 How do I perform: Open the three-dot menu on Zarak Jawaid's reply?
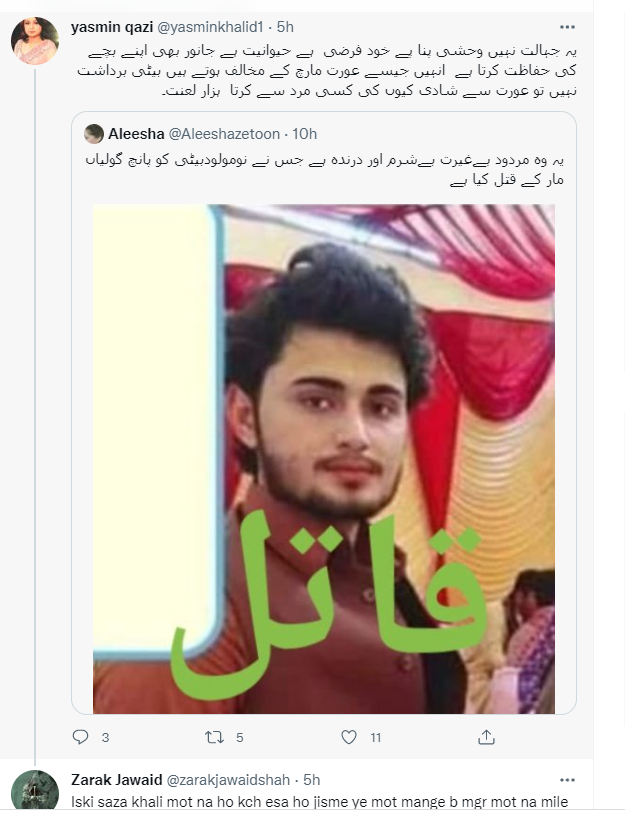567,780
